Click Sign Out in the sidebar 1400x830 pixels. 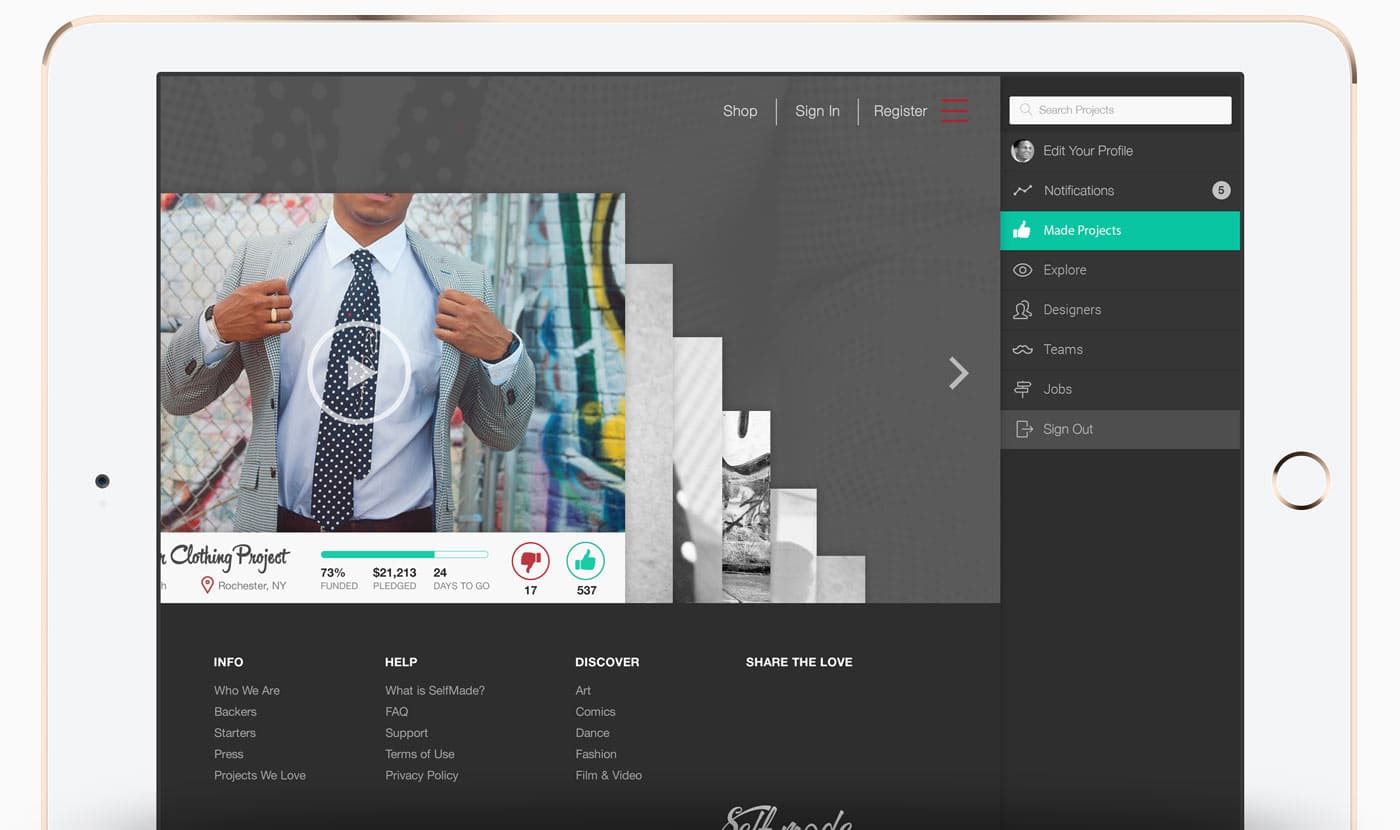pos(1120,429)
